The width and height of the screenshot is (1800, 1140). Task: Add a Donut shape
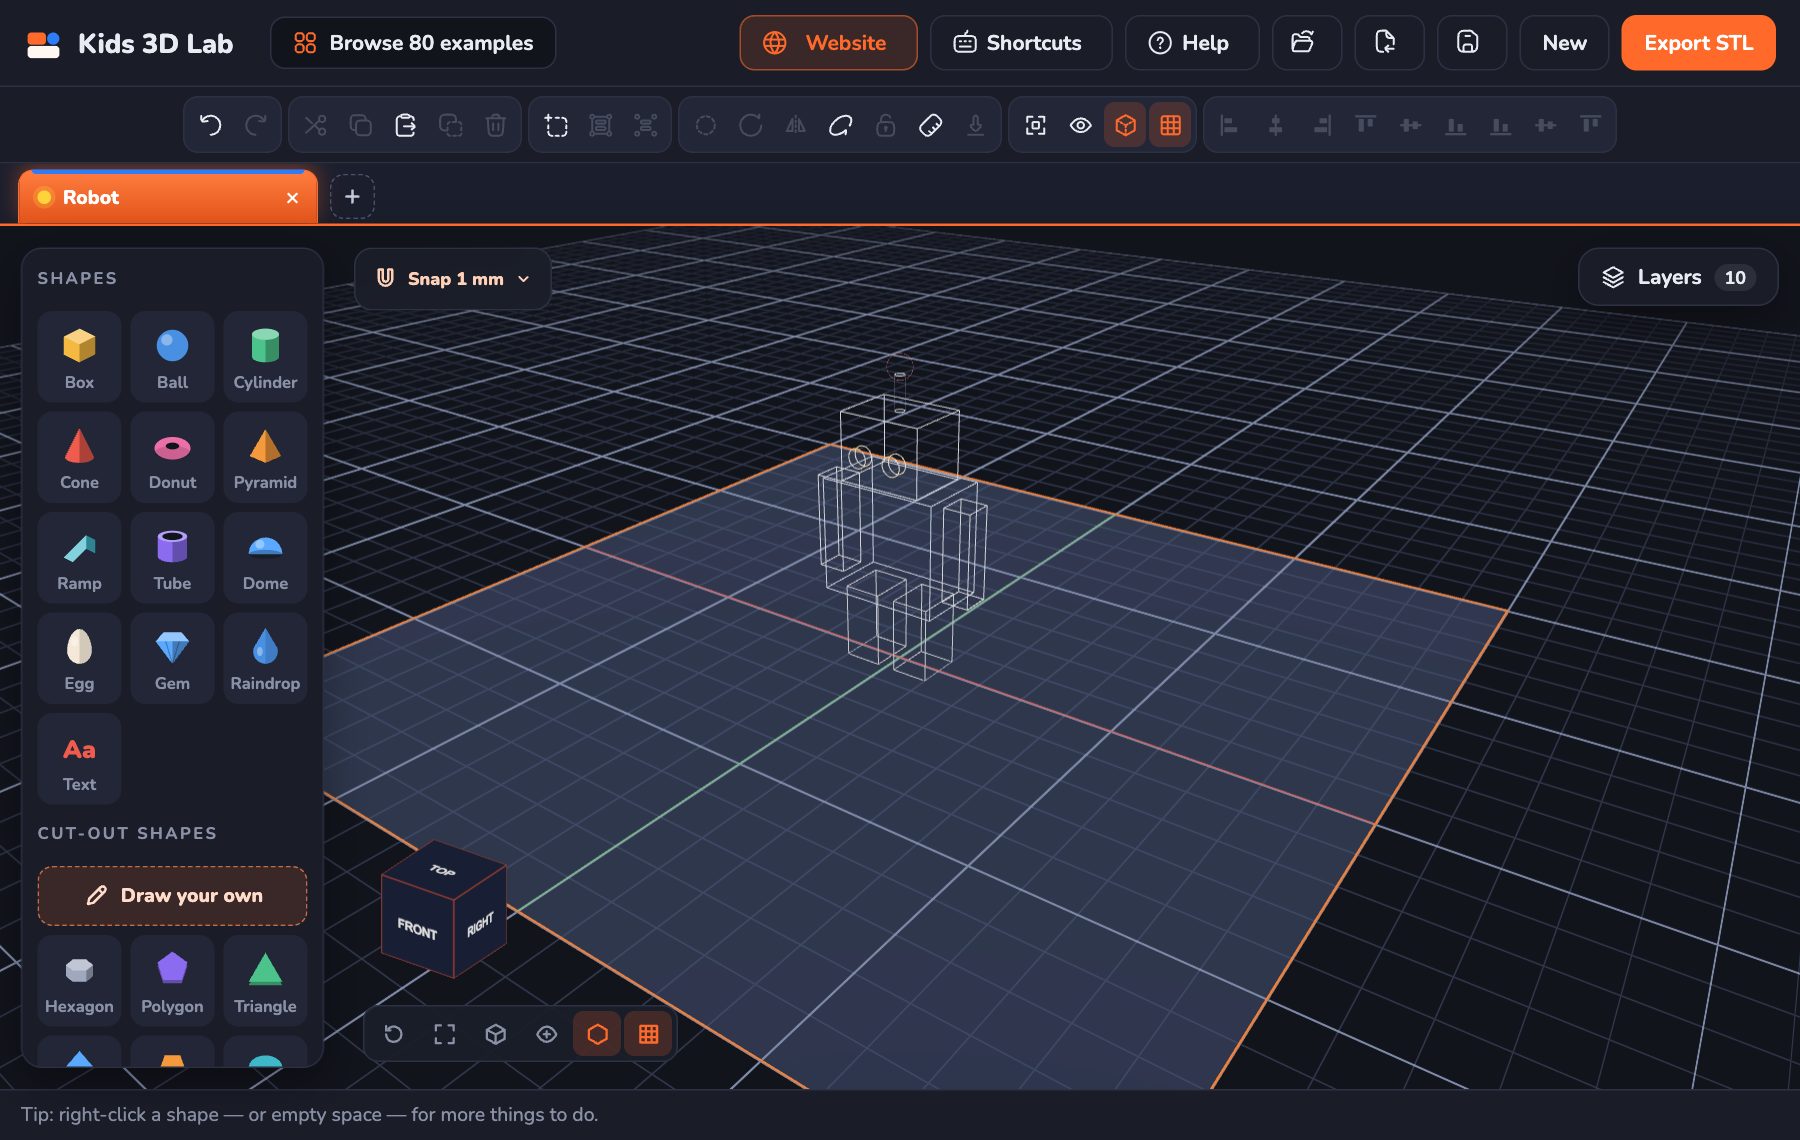[x=172, y=457]
